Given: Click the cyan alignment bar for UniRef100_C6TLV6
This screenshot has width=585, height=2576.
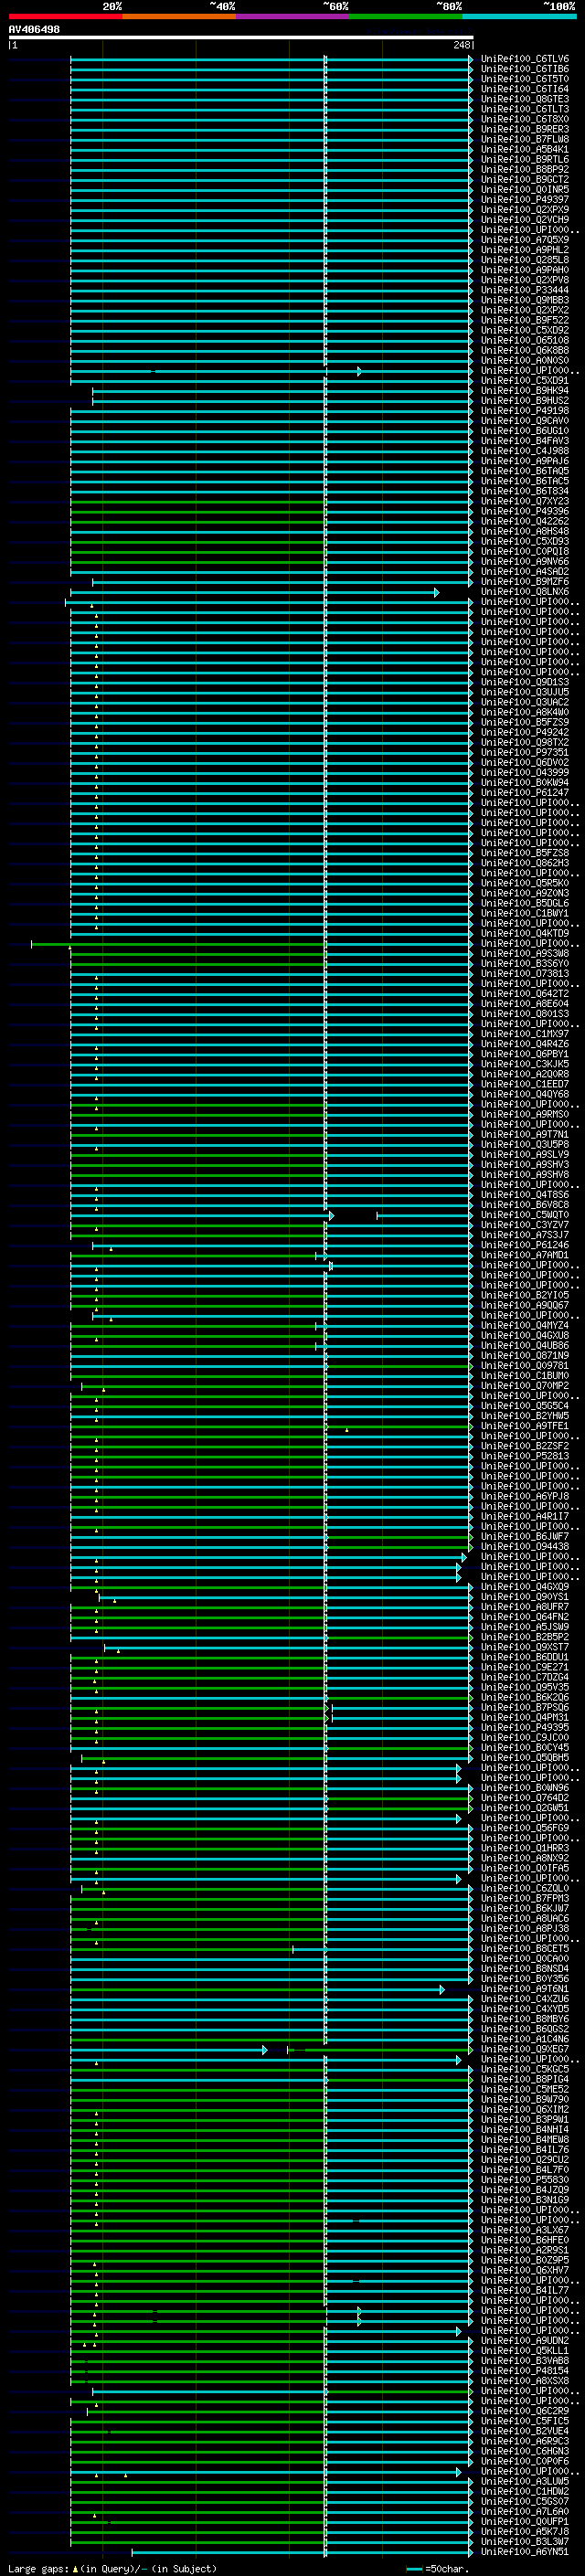Looking at the screenshot, I should [x=271, y=60].
